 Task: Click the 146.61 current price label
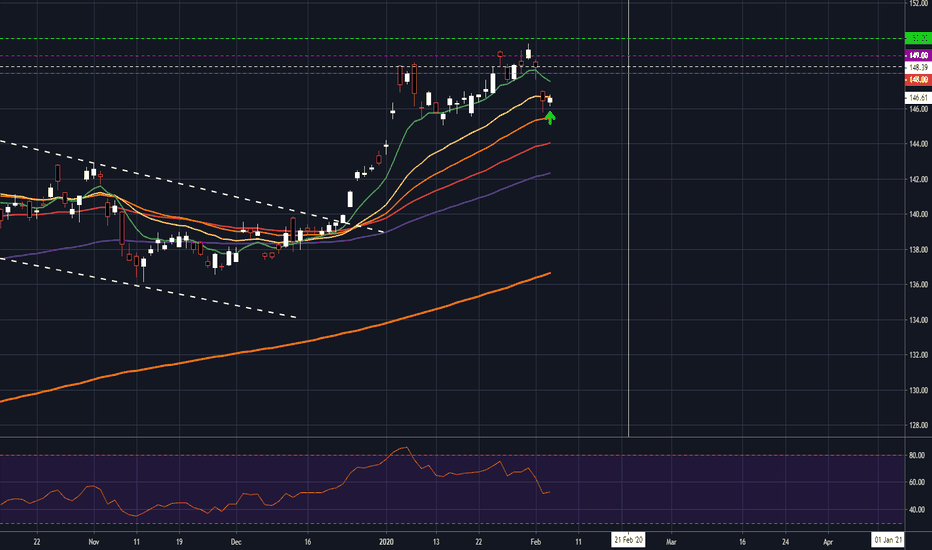coord(918,97)
